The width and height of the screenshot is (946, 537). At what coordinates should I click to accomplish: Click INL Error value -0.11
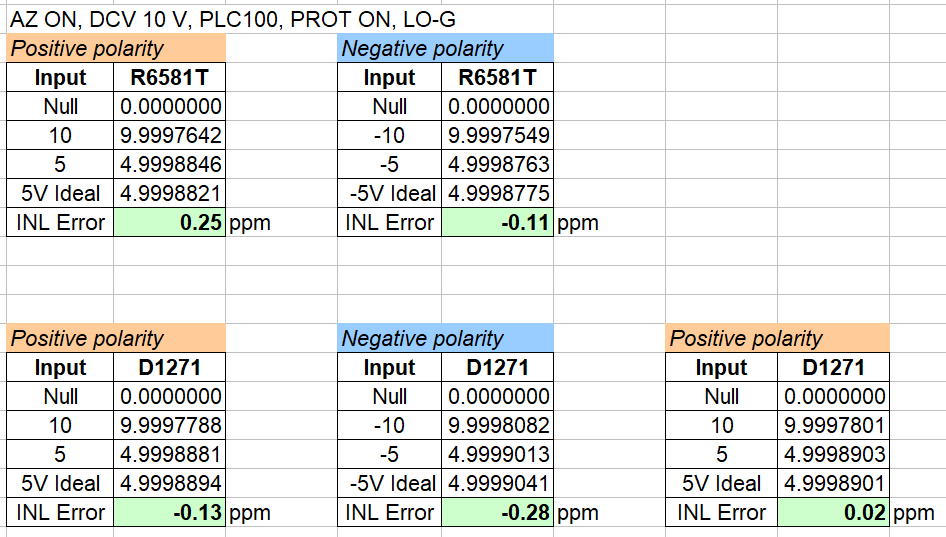(x=498, y=222)
